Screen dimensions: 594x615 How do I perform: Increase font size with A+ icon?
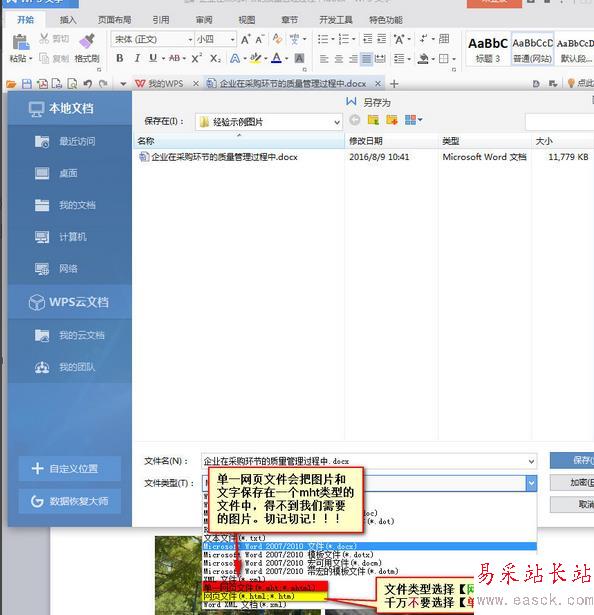pos(245,39)
